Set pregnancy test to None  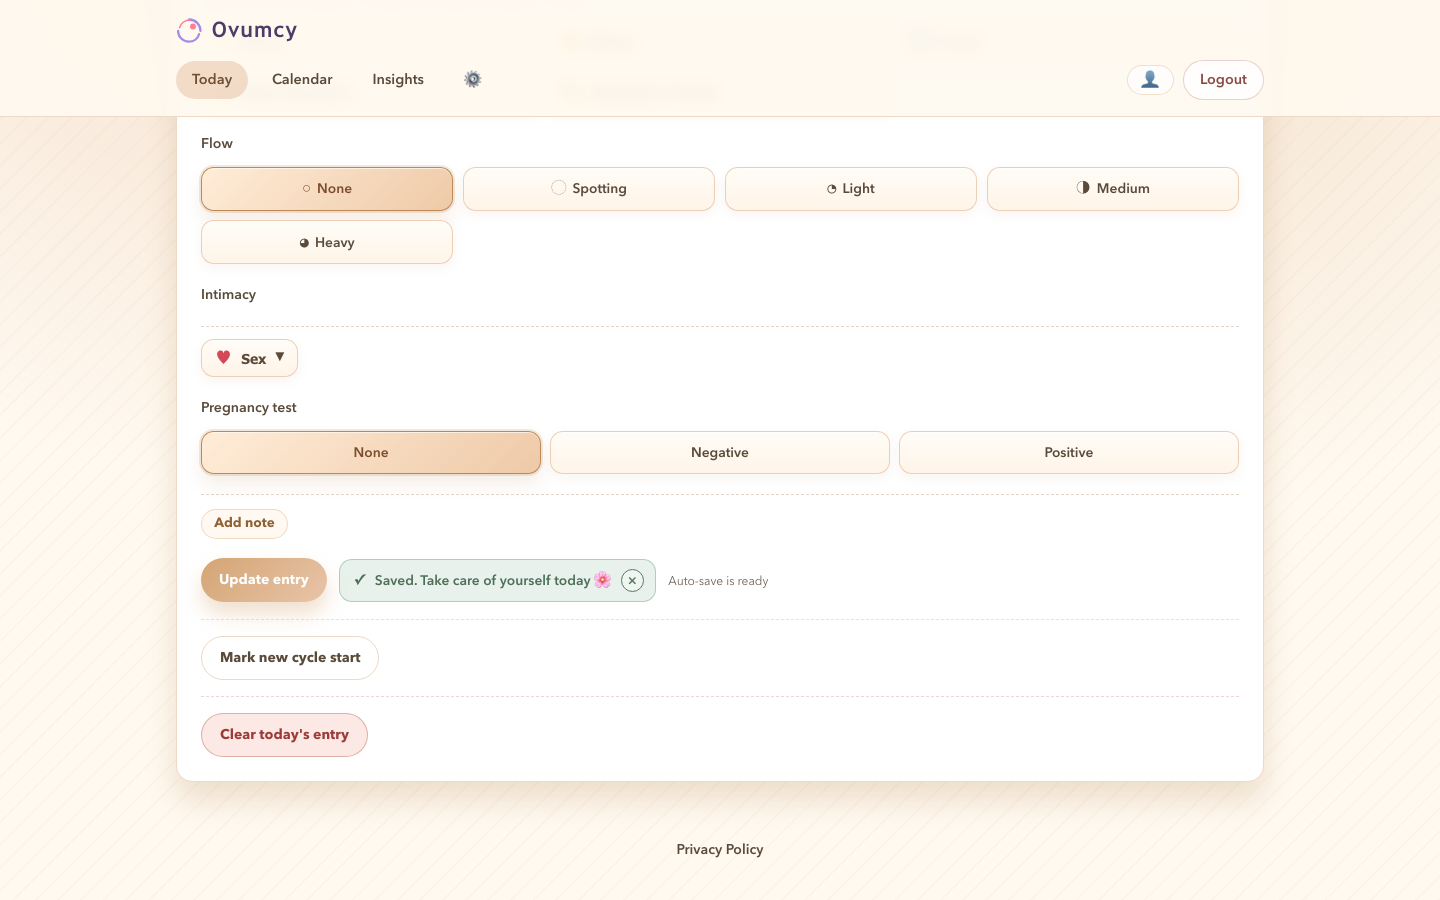pos(371,453)
